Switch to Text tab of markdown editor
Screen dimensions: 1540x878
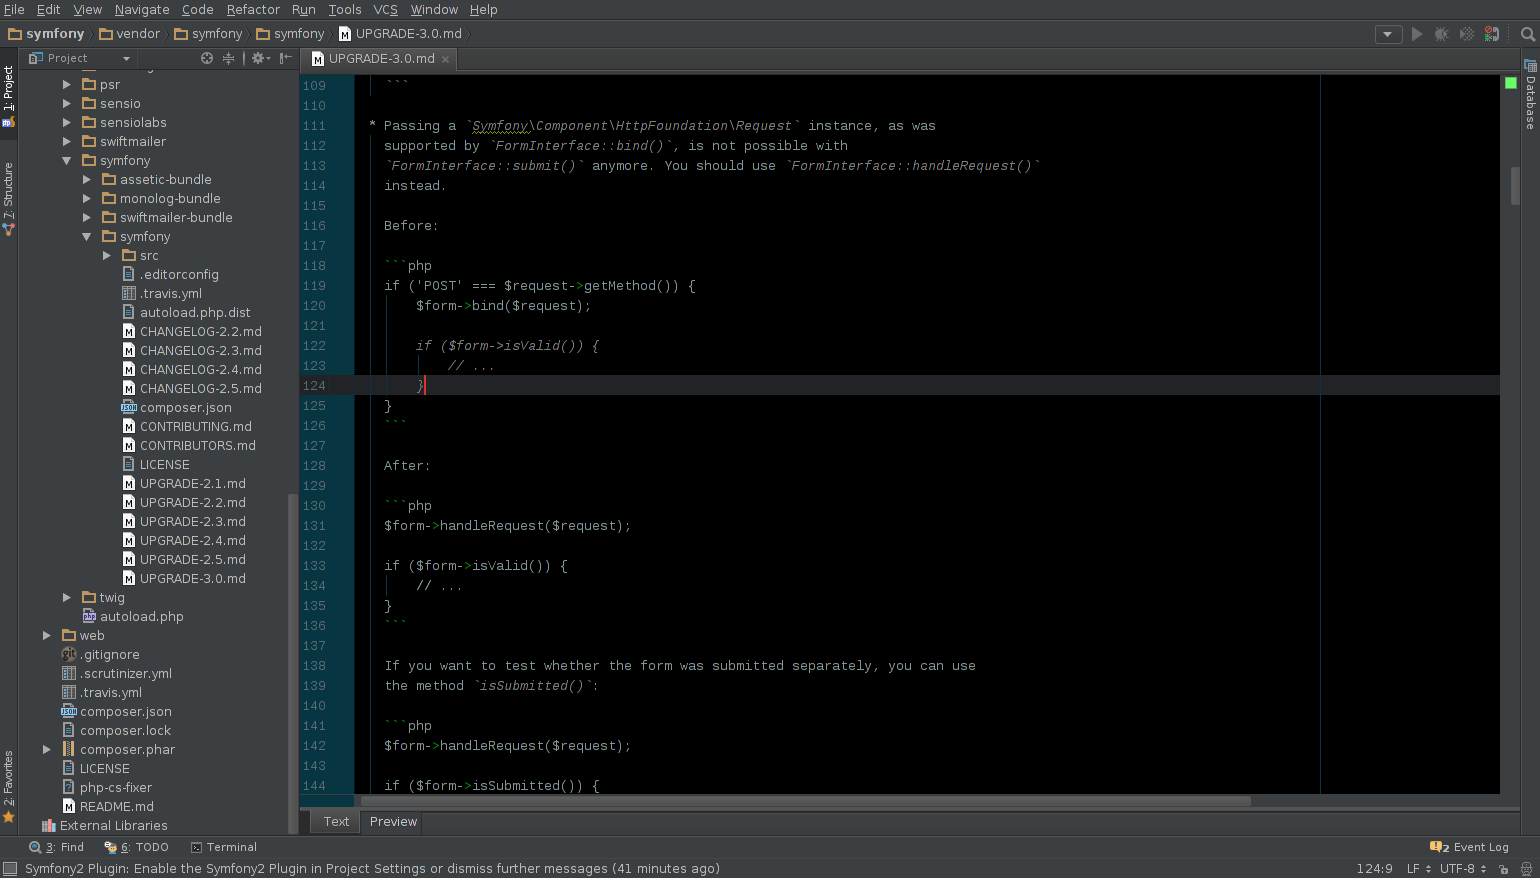[x=336, y=822]
